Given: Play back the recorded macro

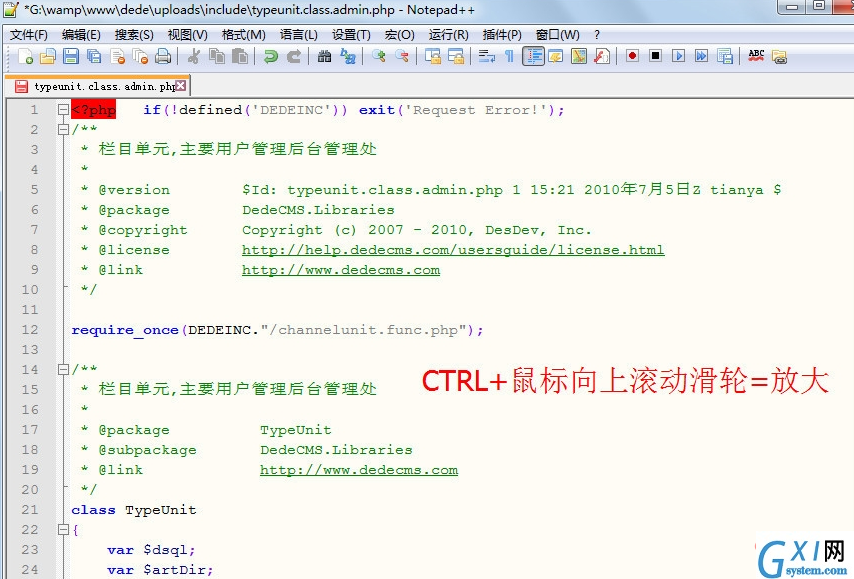Looking at the screenshot, I should (678, 56).
